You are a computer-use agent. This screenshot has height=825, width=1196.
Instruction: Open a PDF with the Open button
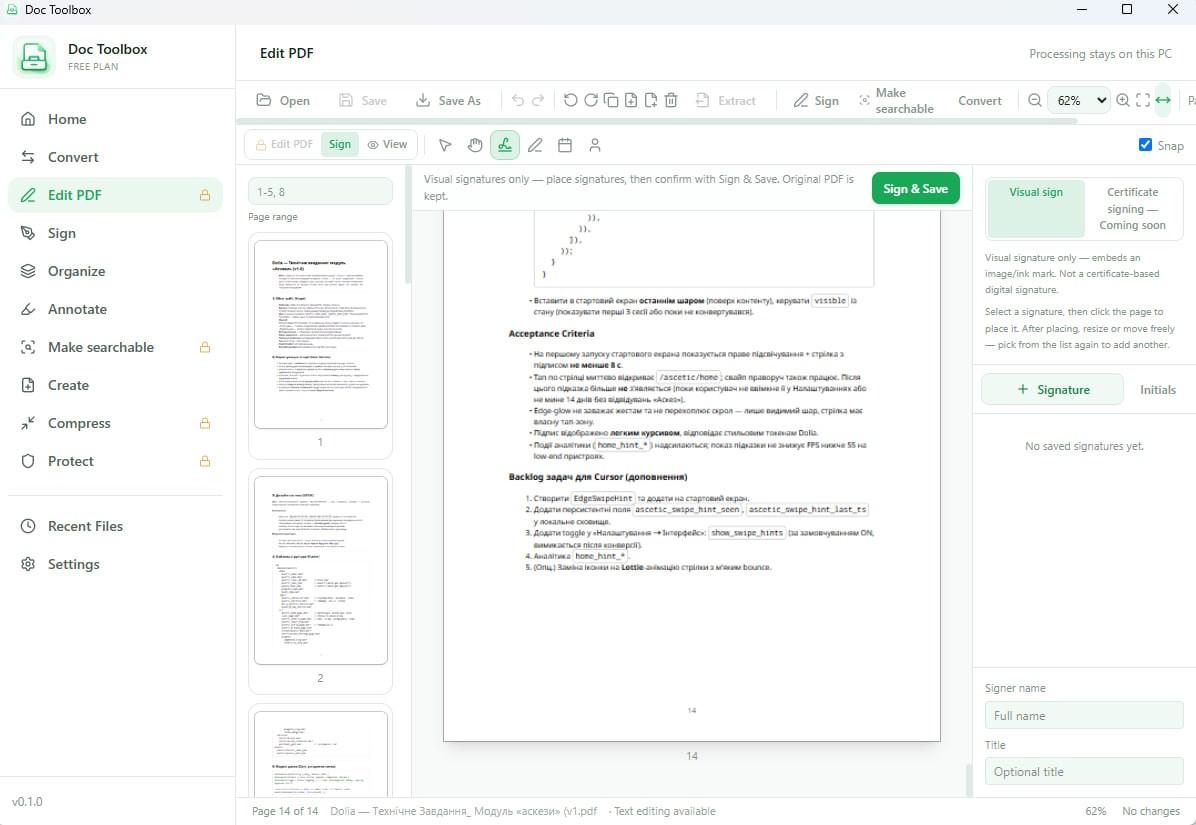point(283,101)
